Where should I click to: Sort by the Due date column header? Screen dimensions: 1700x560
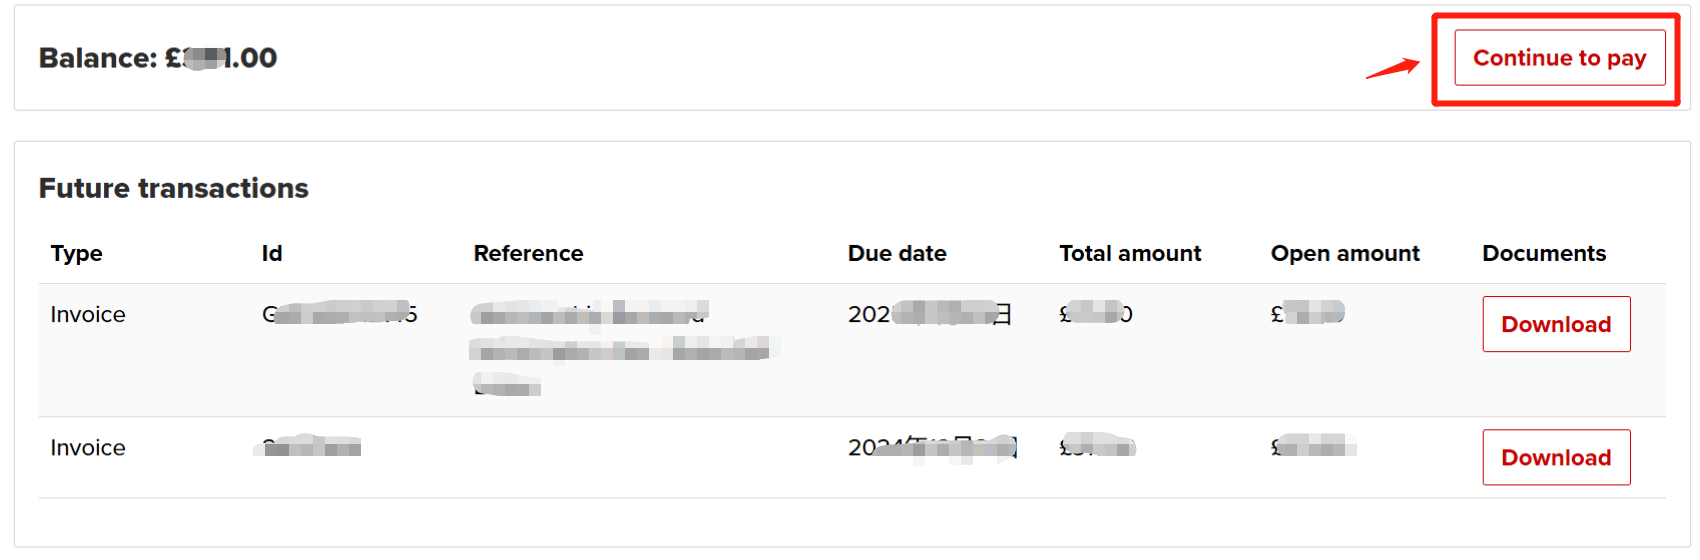(x=897, y=254)
